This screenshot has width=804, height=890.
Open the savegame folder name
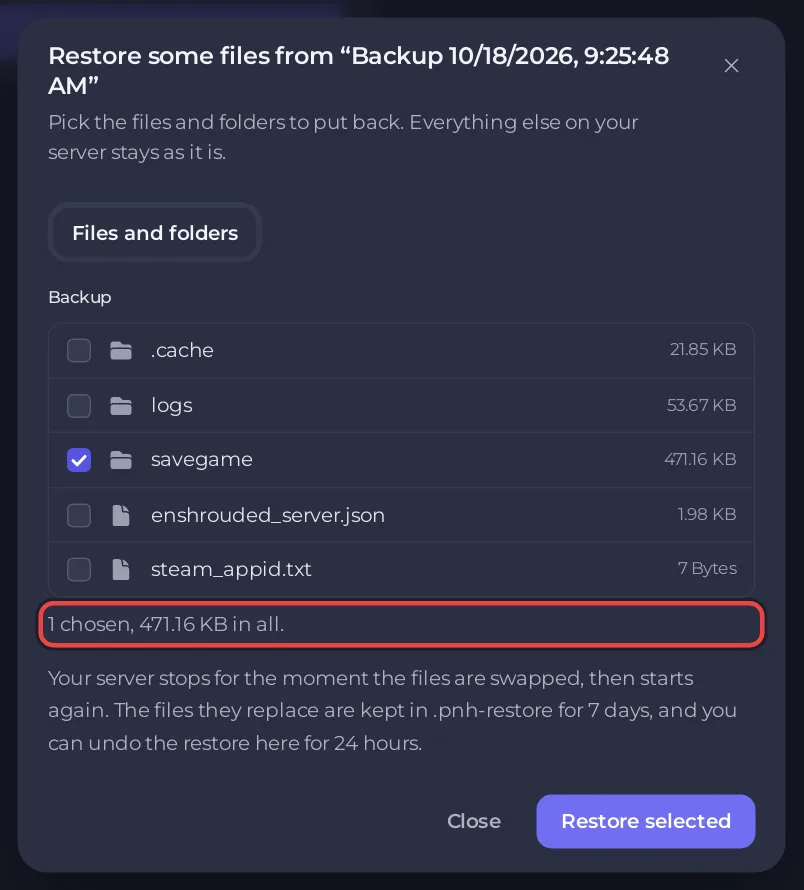tap(202, 460)
